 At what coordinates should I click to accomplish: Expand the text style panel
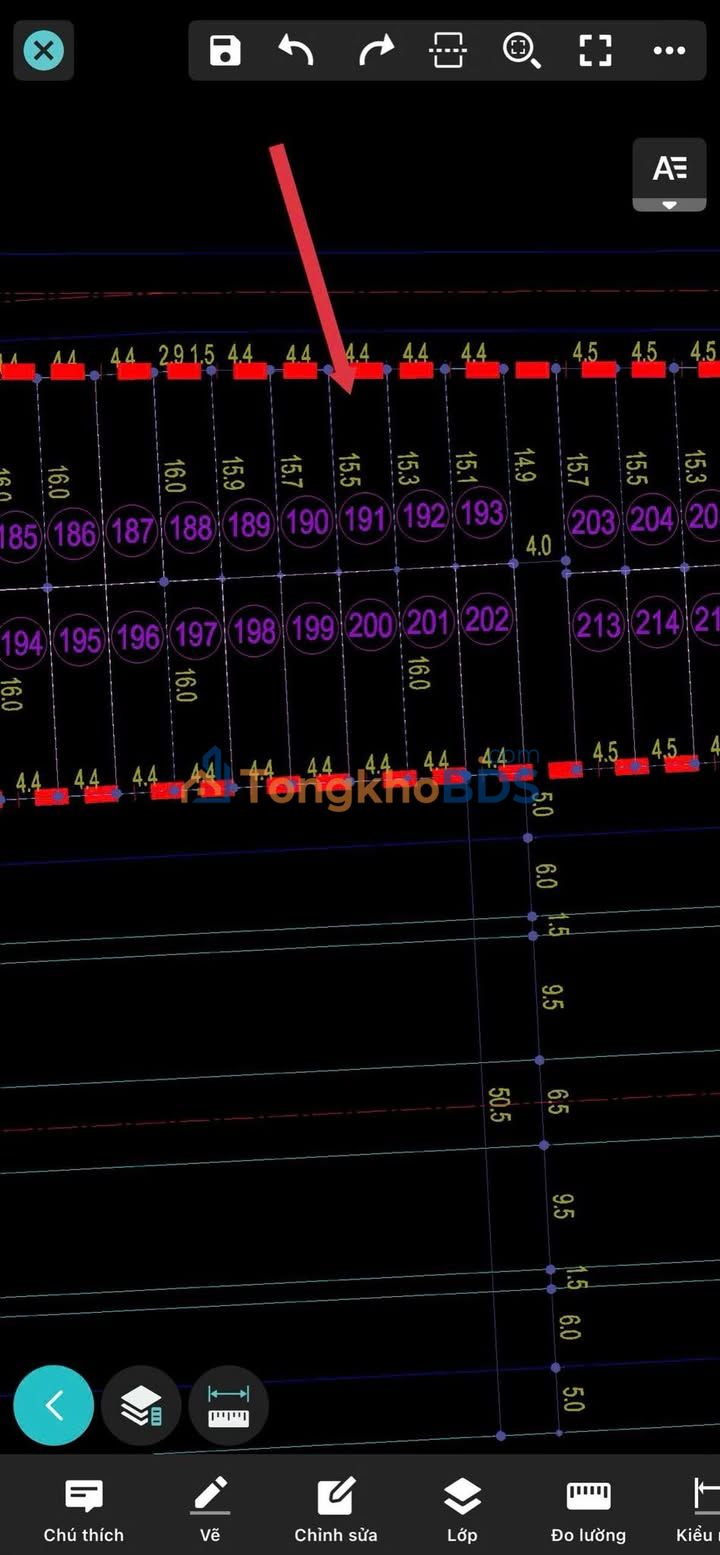coord(669,174)
